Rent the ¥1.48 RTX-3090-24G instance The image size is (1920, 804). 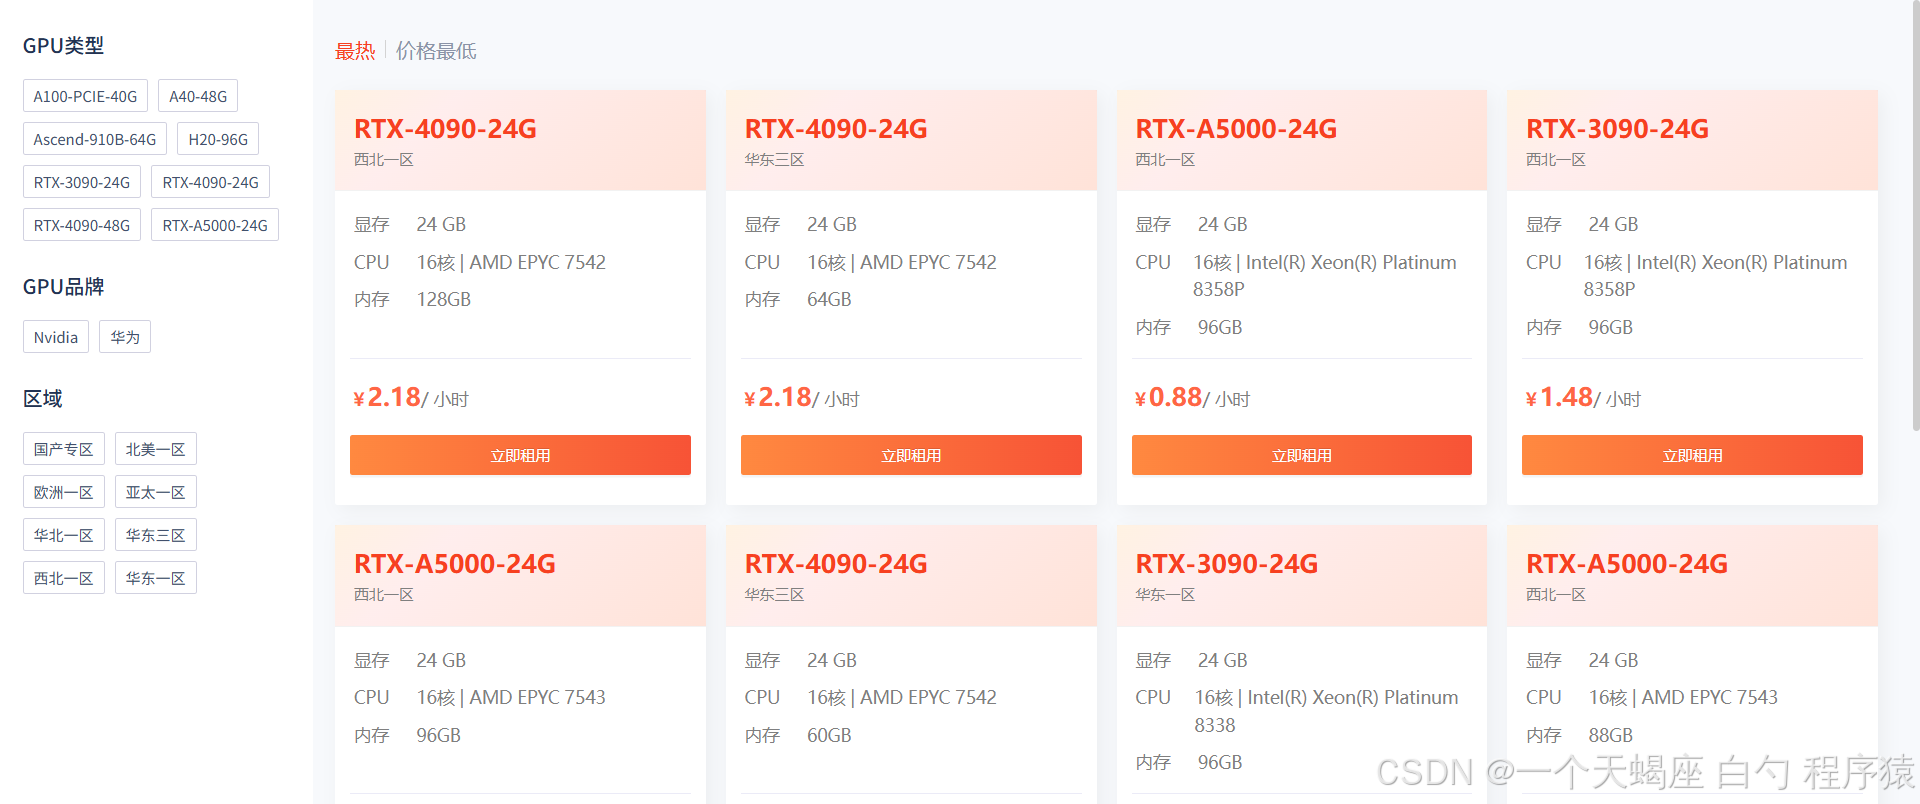[x=1692, y=455]
